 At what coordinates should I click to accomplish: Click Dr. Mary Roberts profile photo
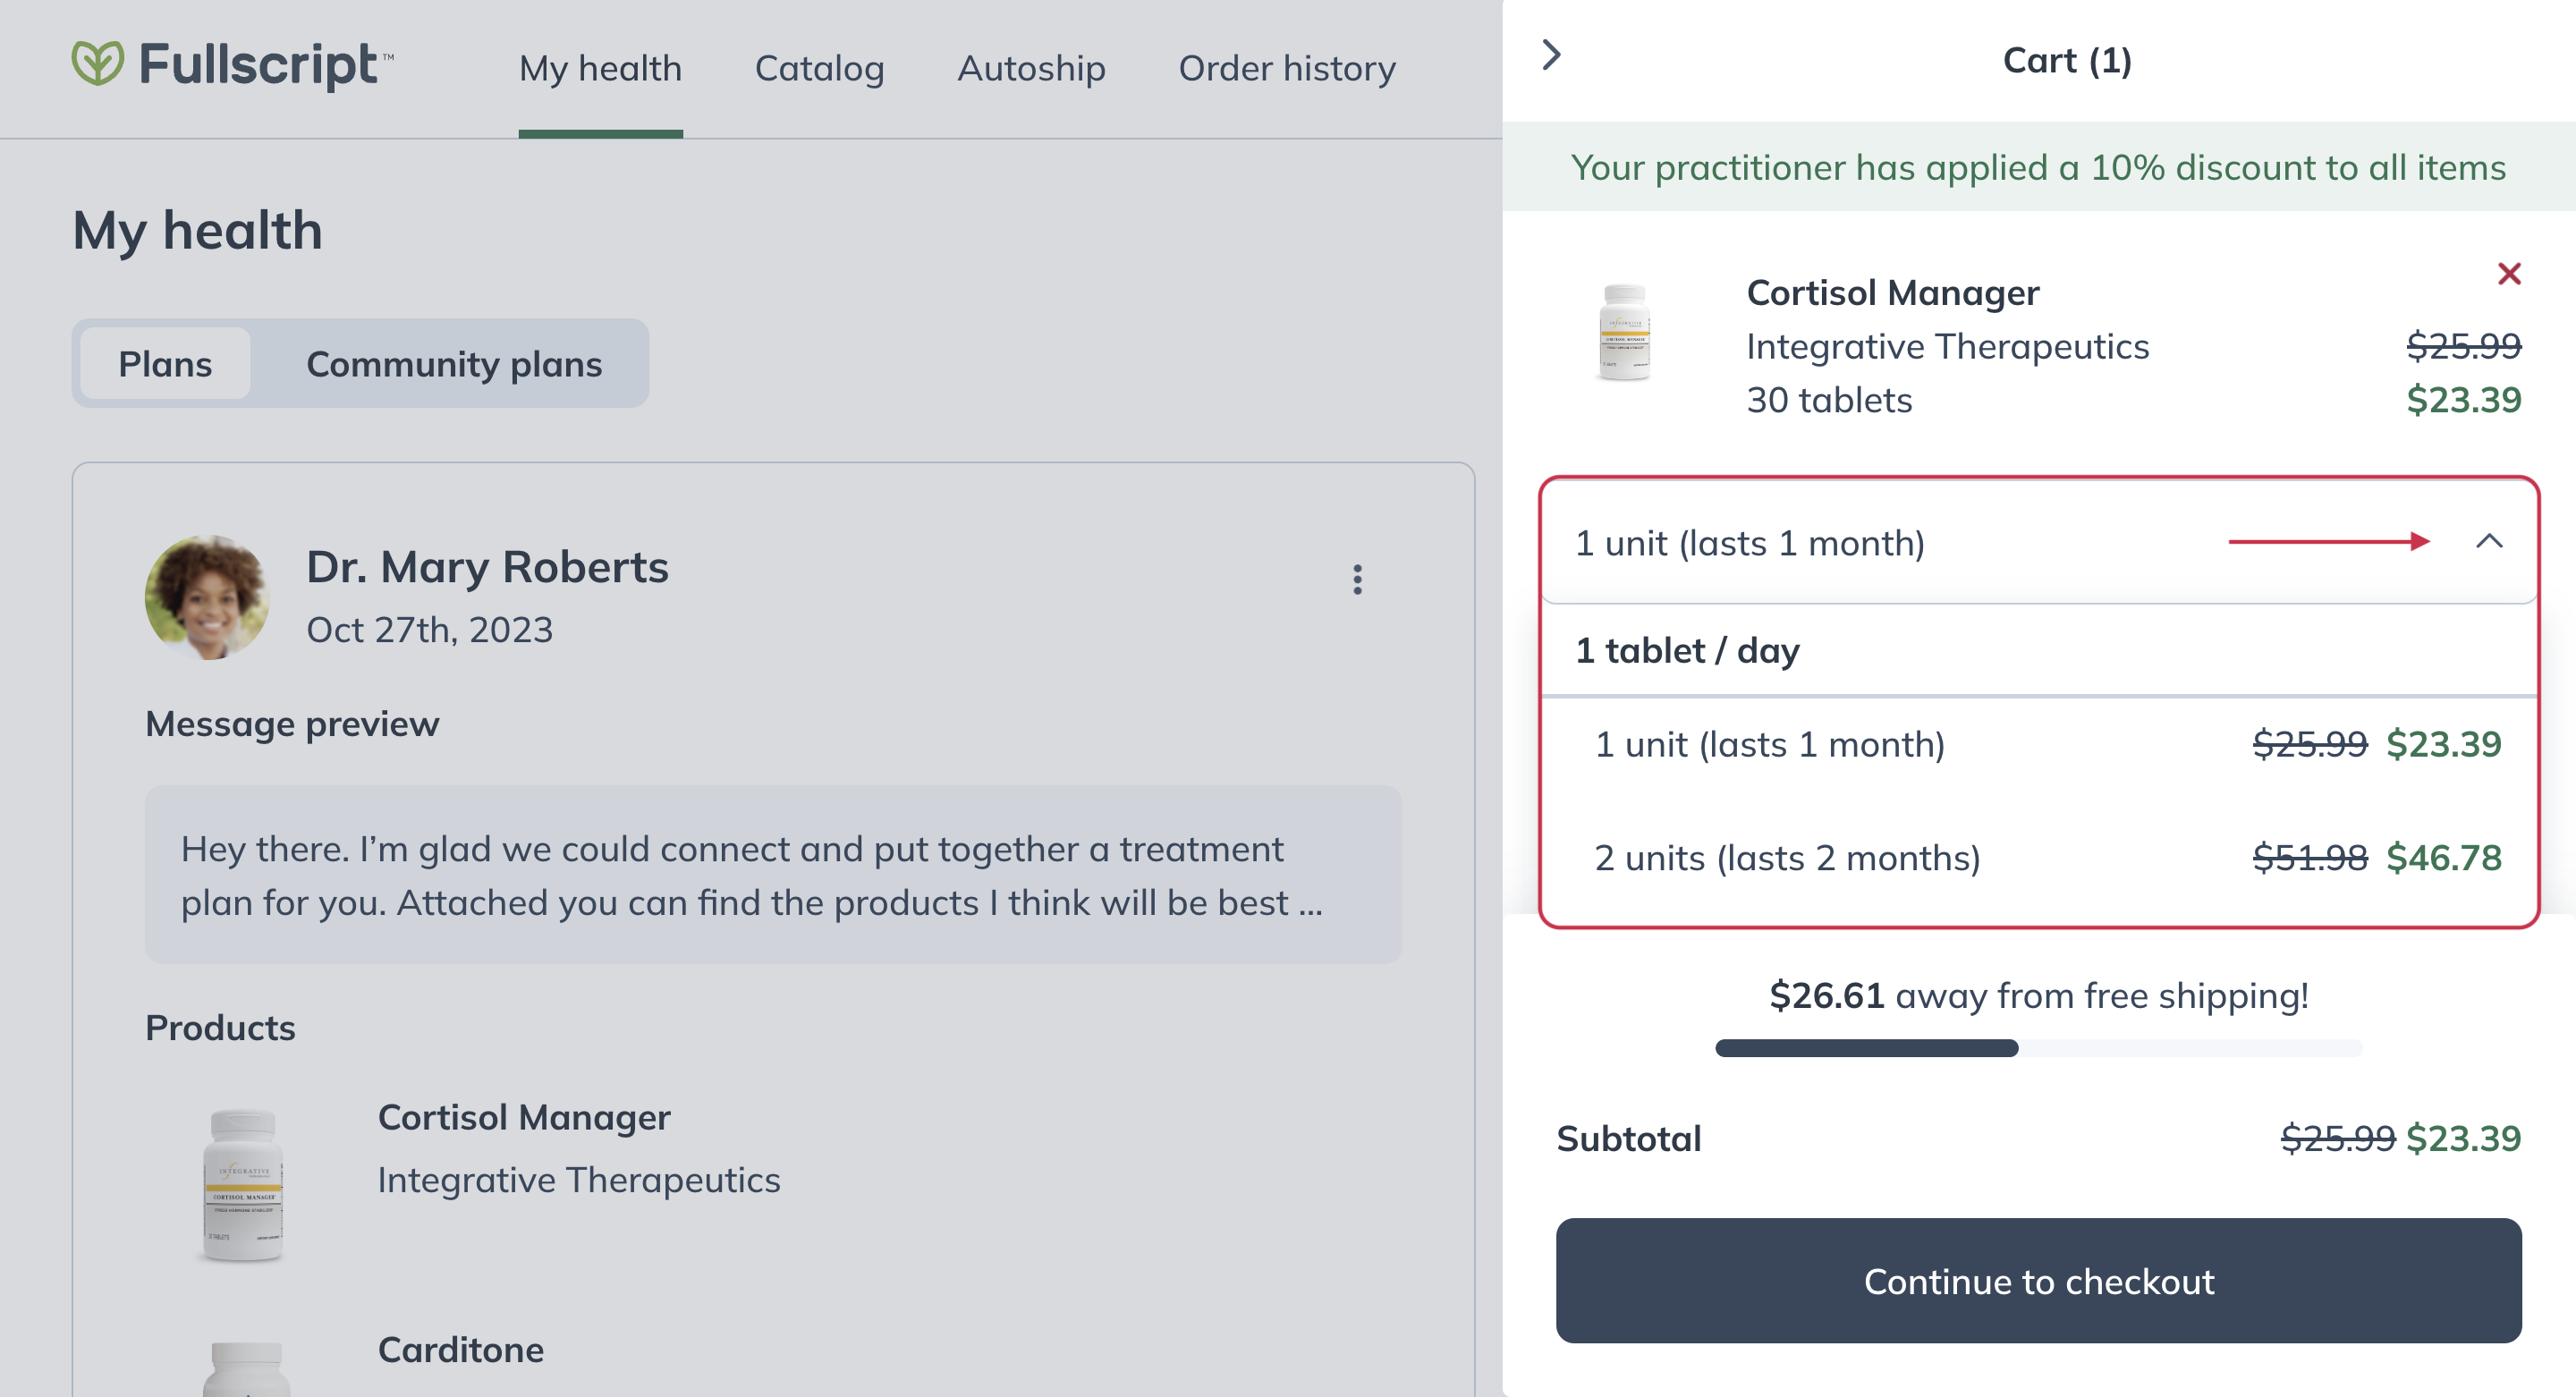click(x=207, y=597)
